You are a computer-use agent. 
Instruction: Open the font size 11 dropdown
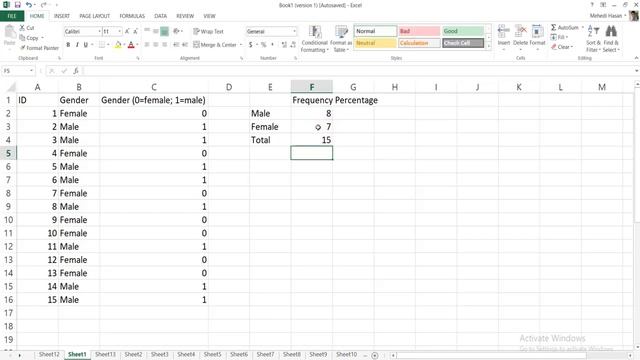pos(120,31)
